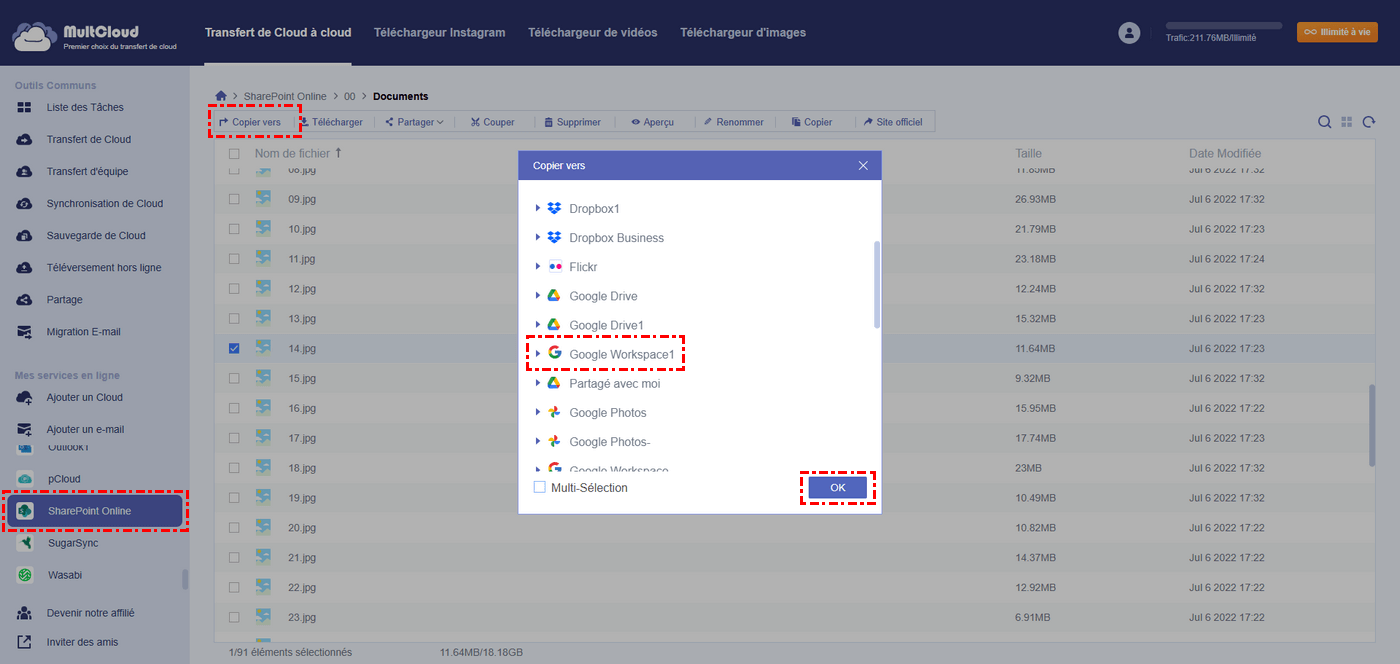Switch to grid view icon
The height and width of the screenshot is (664, 1400).
coord(1346,122)
